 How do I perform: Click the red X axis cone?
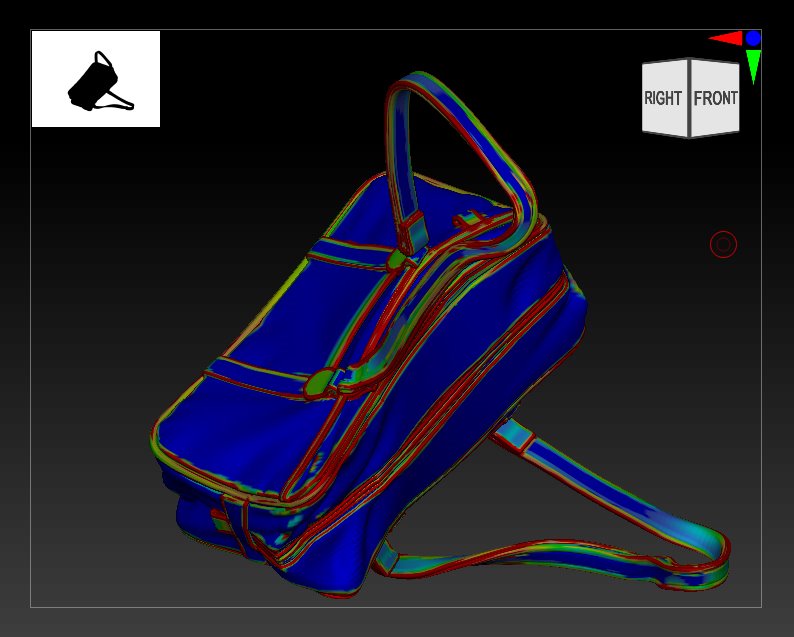coord(726,38)
